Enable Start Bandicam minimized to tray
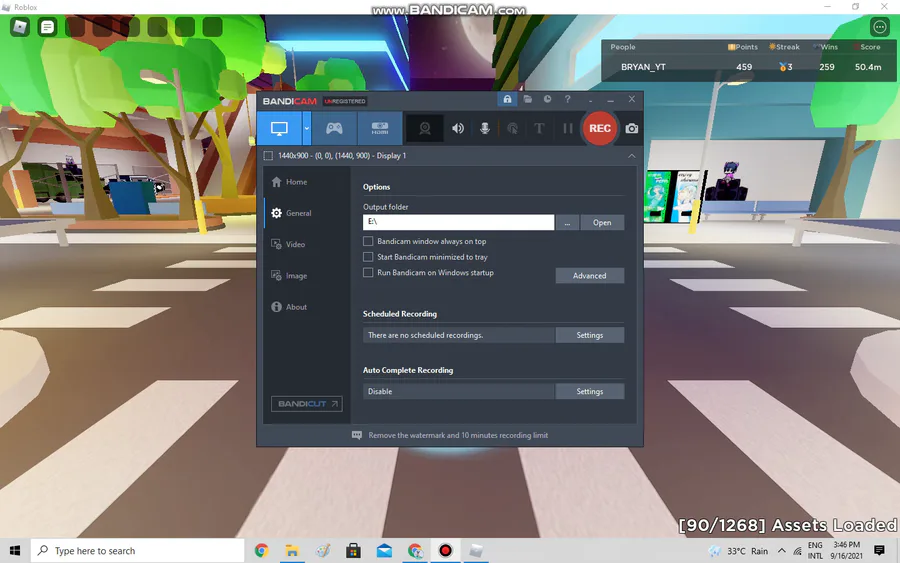 pos(368,257)
